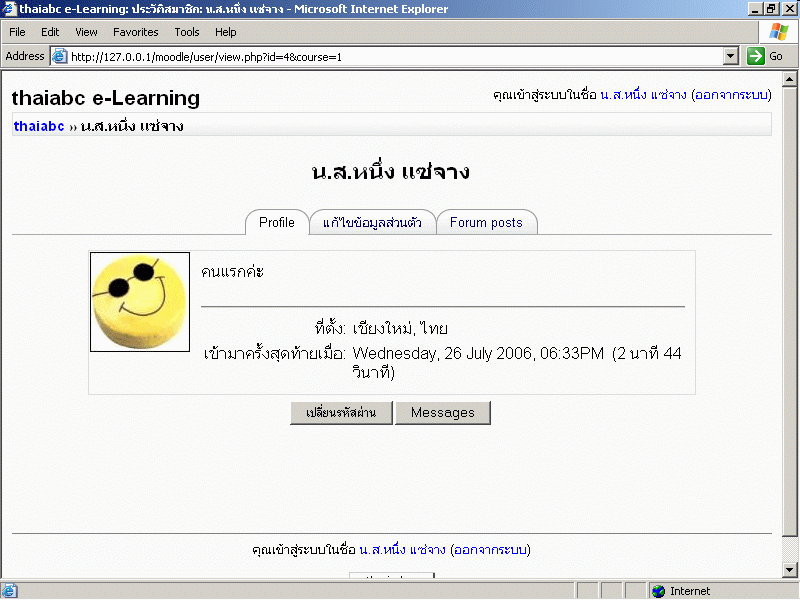Viewport: 800px width, 600px height.
Task: Open the Tools menu
Action: pyautogui.click(x=187, y=32)
